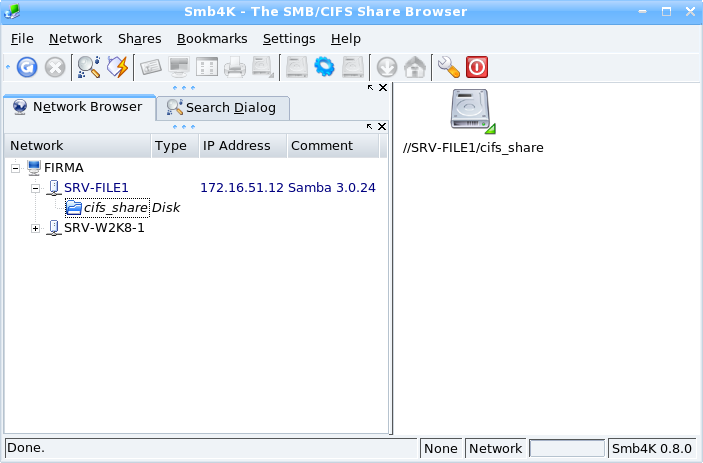Click the Smb4K 0.8.0 version label
Viewport: 703px width, 463px height.
pyautogui.click(x=651, y=448)
